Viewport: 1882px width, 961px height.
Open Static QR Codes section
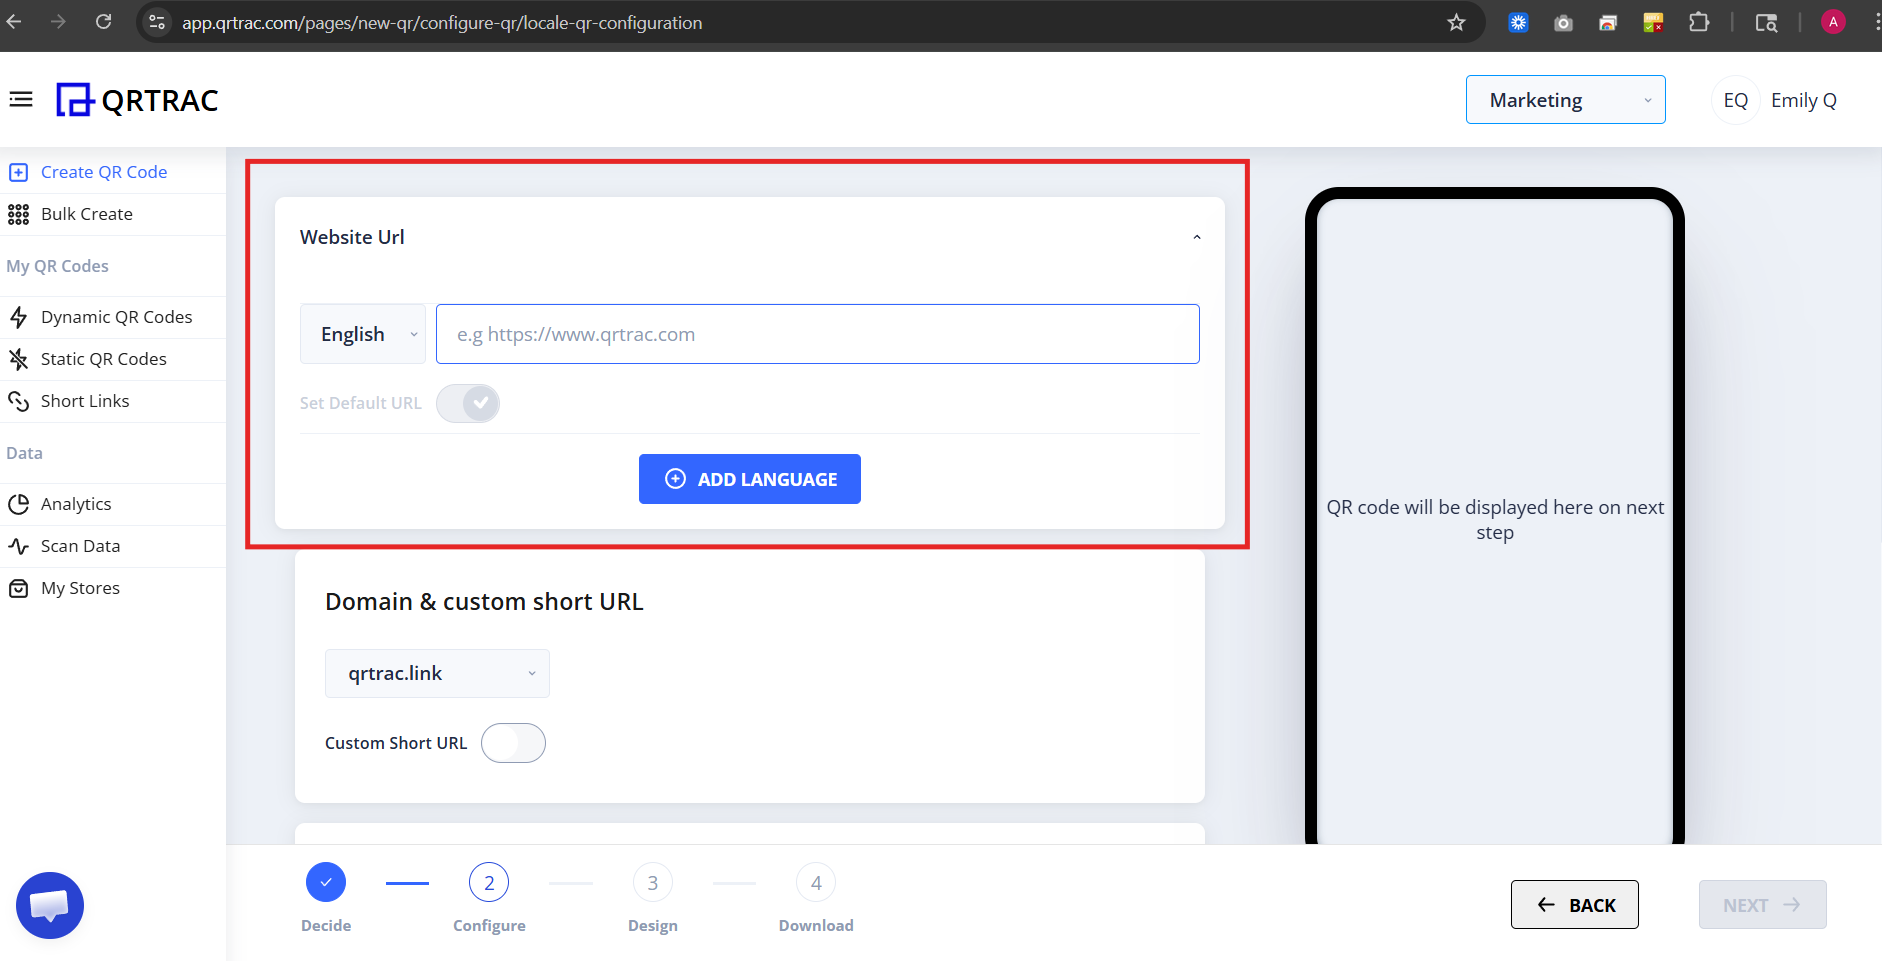pyautogui.click(x=103, y=359)
